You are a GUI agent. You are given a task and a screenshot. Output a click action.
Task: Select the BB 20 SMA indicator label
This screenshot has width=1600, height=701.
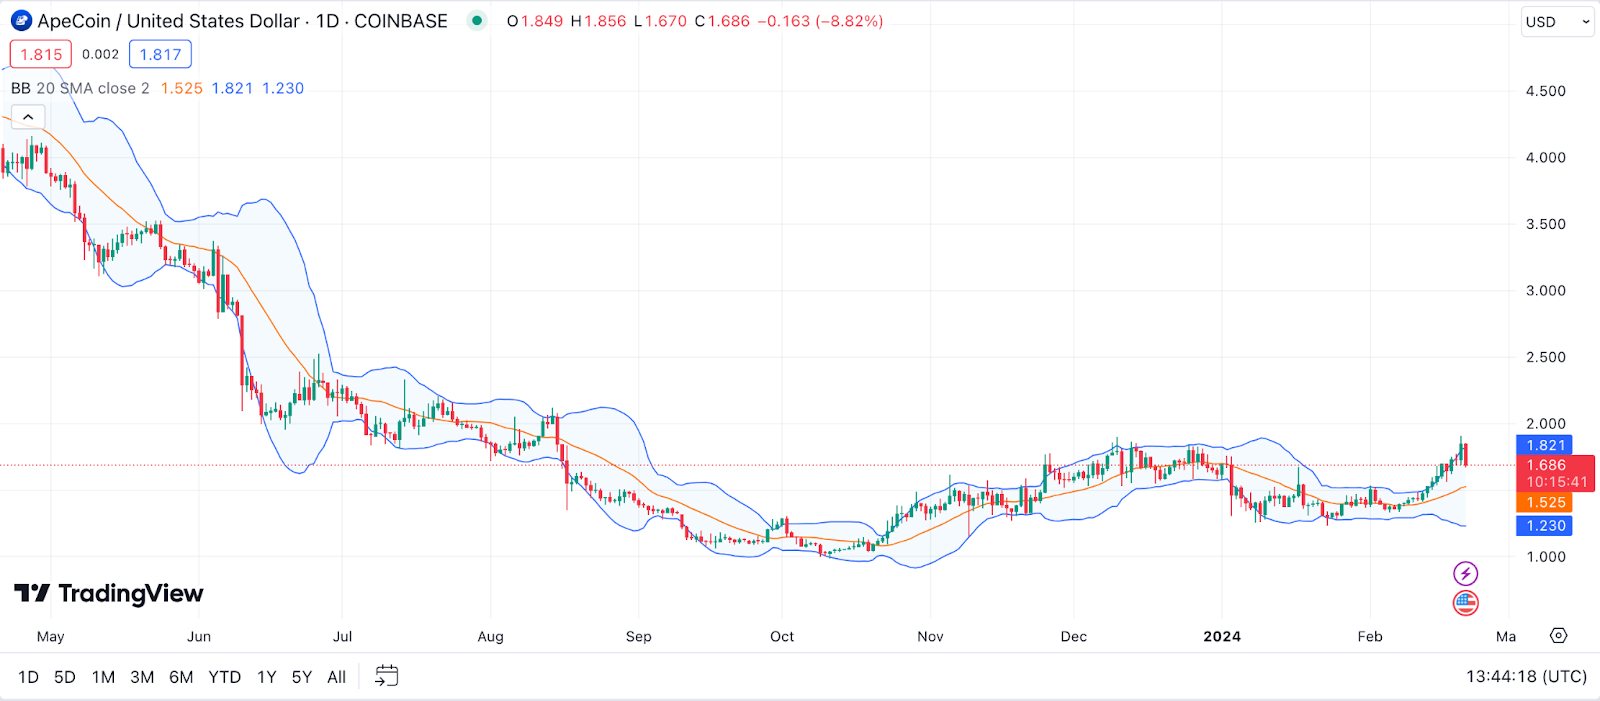80,88
